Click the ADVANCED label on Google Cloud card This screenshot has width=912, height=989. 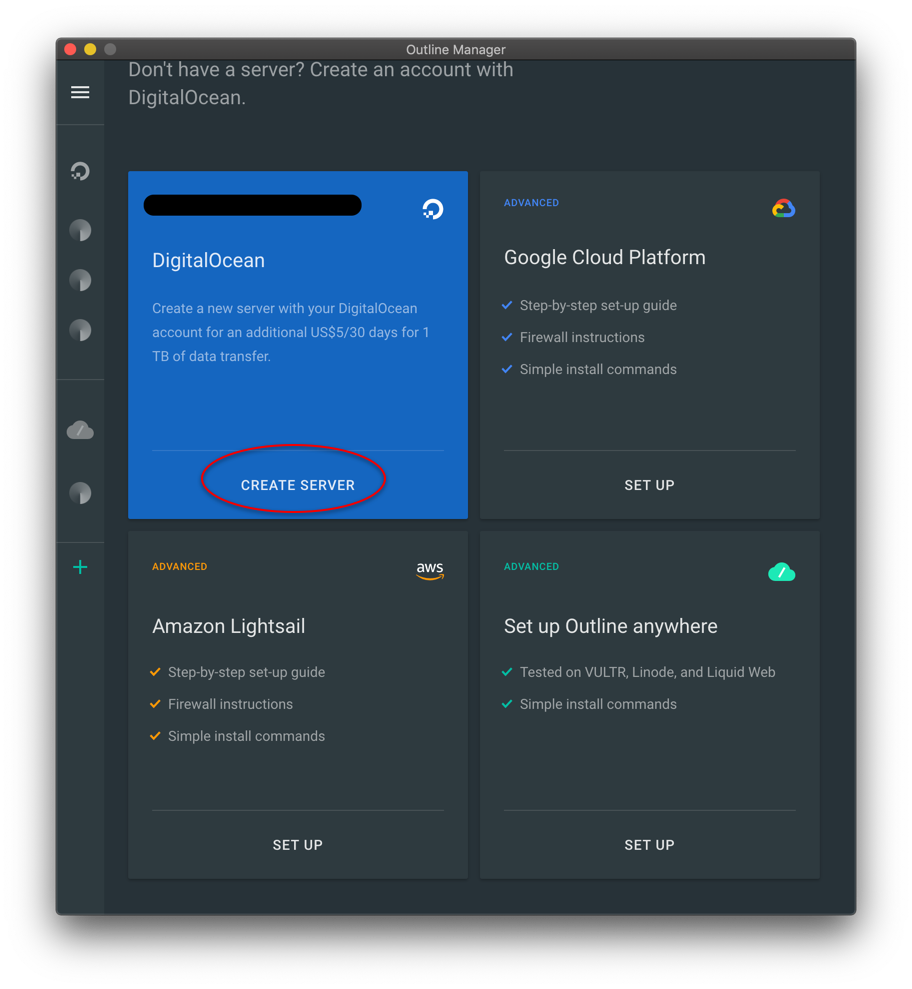pos(531,202)
